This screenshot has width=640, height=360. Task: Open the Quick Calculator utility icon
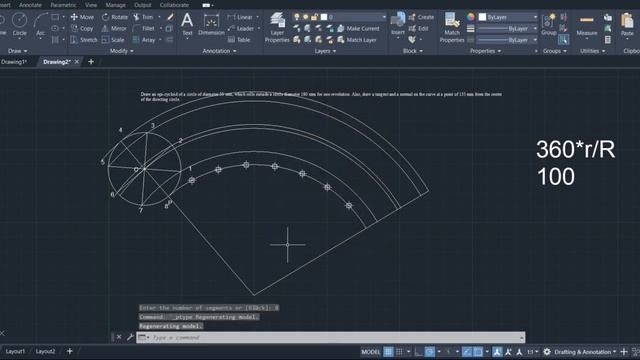click(608, 40)
